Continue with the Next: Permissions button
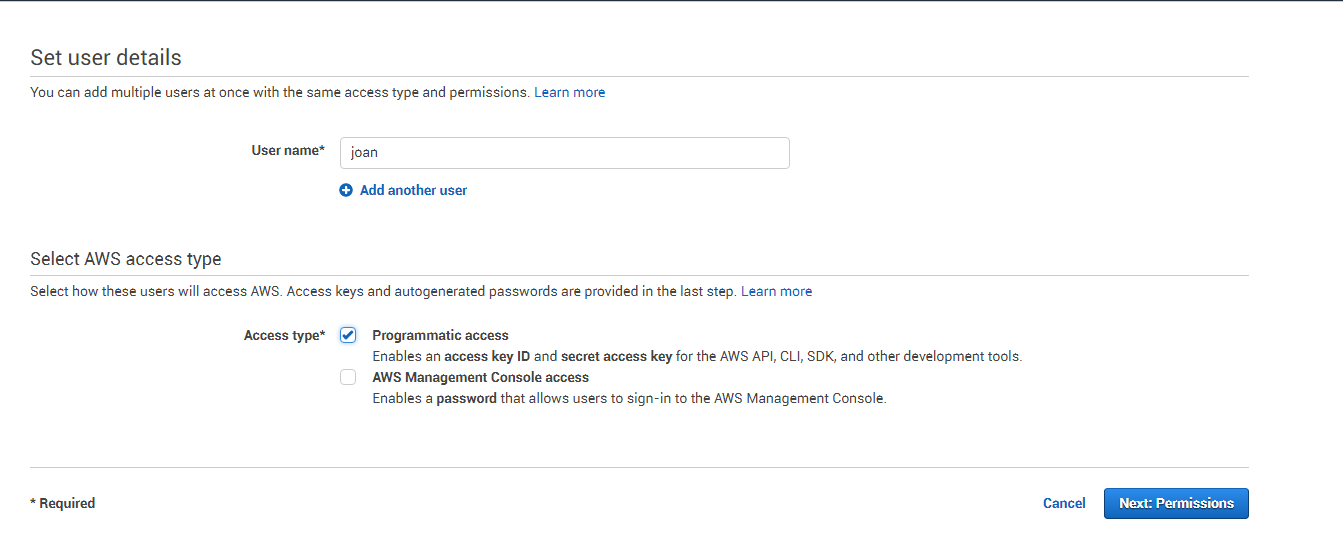Image resolution: width=1343 pixels, height=560 pixels. pos(1176,503)
